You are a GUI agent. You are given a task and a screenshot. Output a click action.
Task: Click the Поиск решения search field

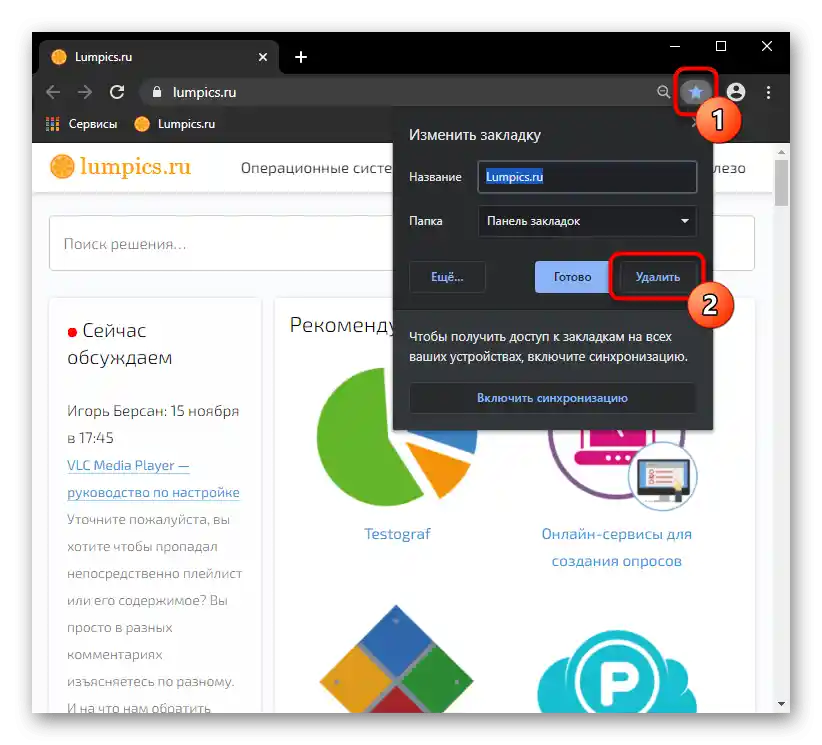point(221,244)
